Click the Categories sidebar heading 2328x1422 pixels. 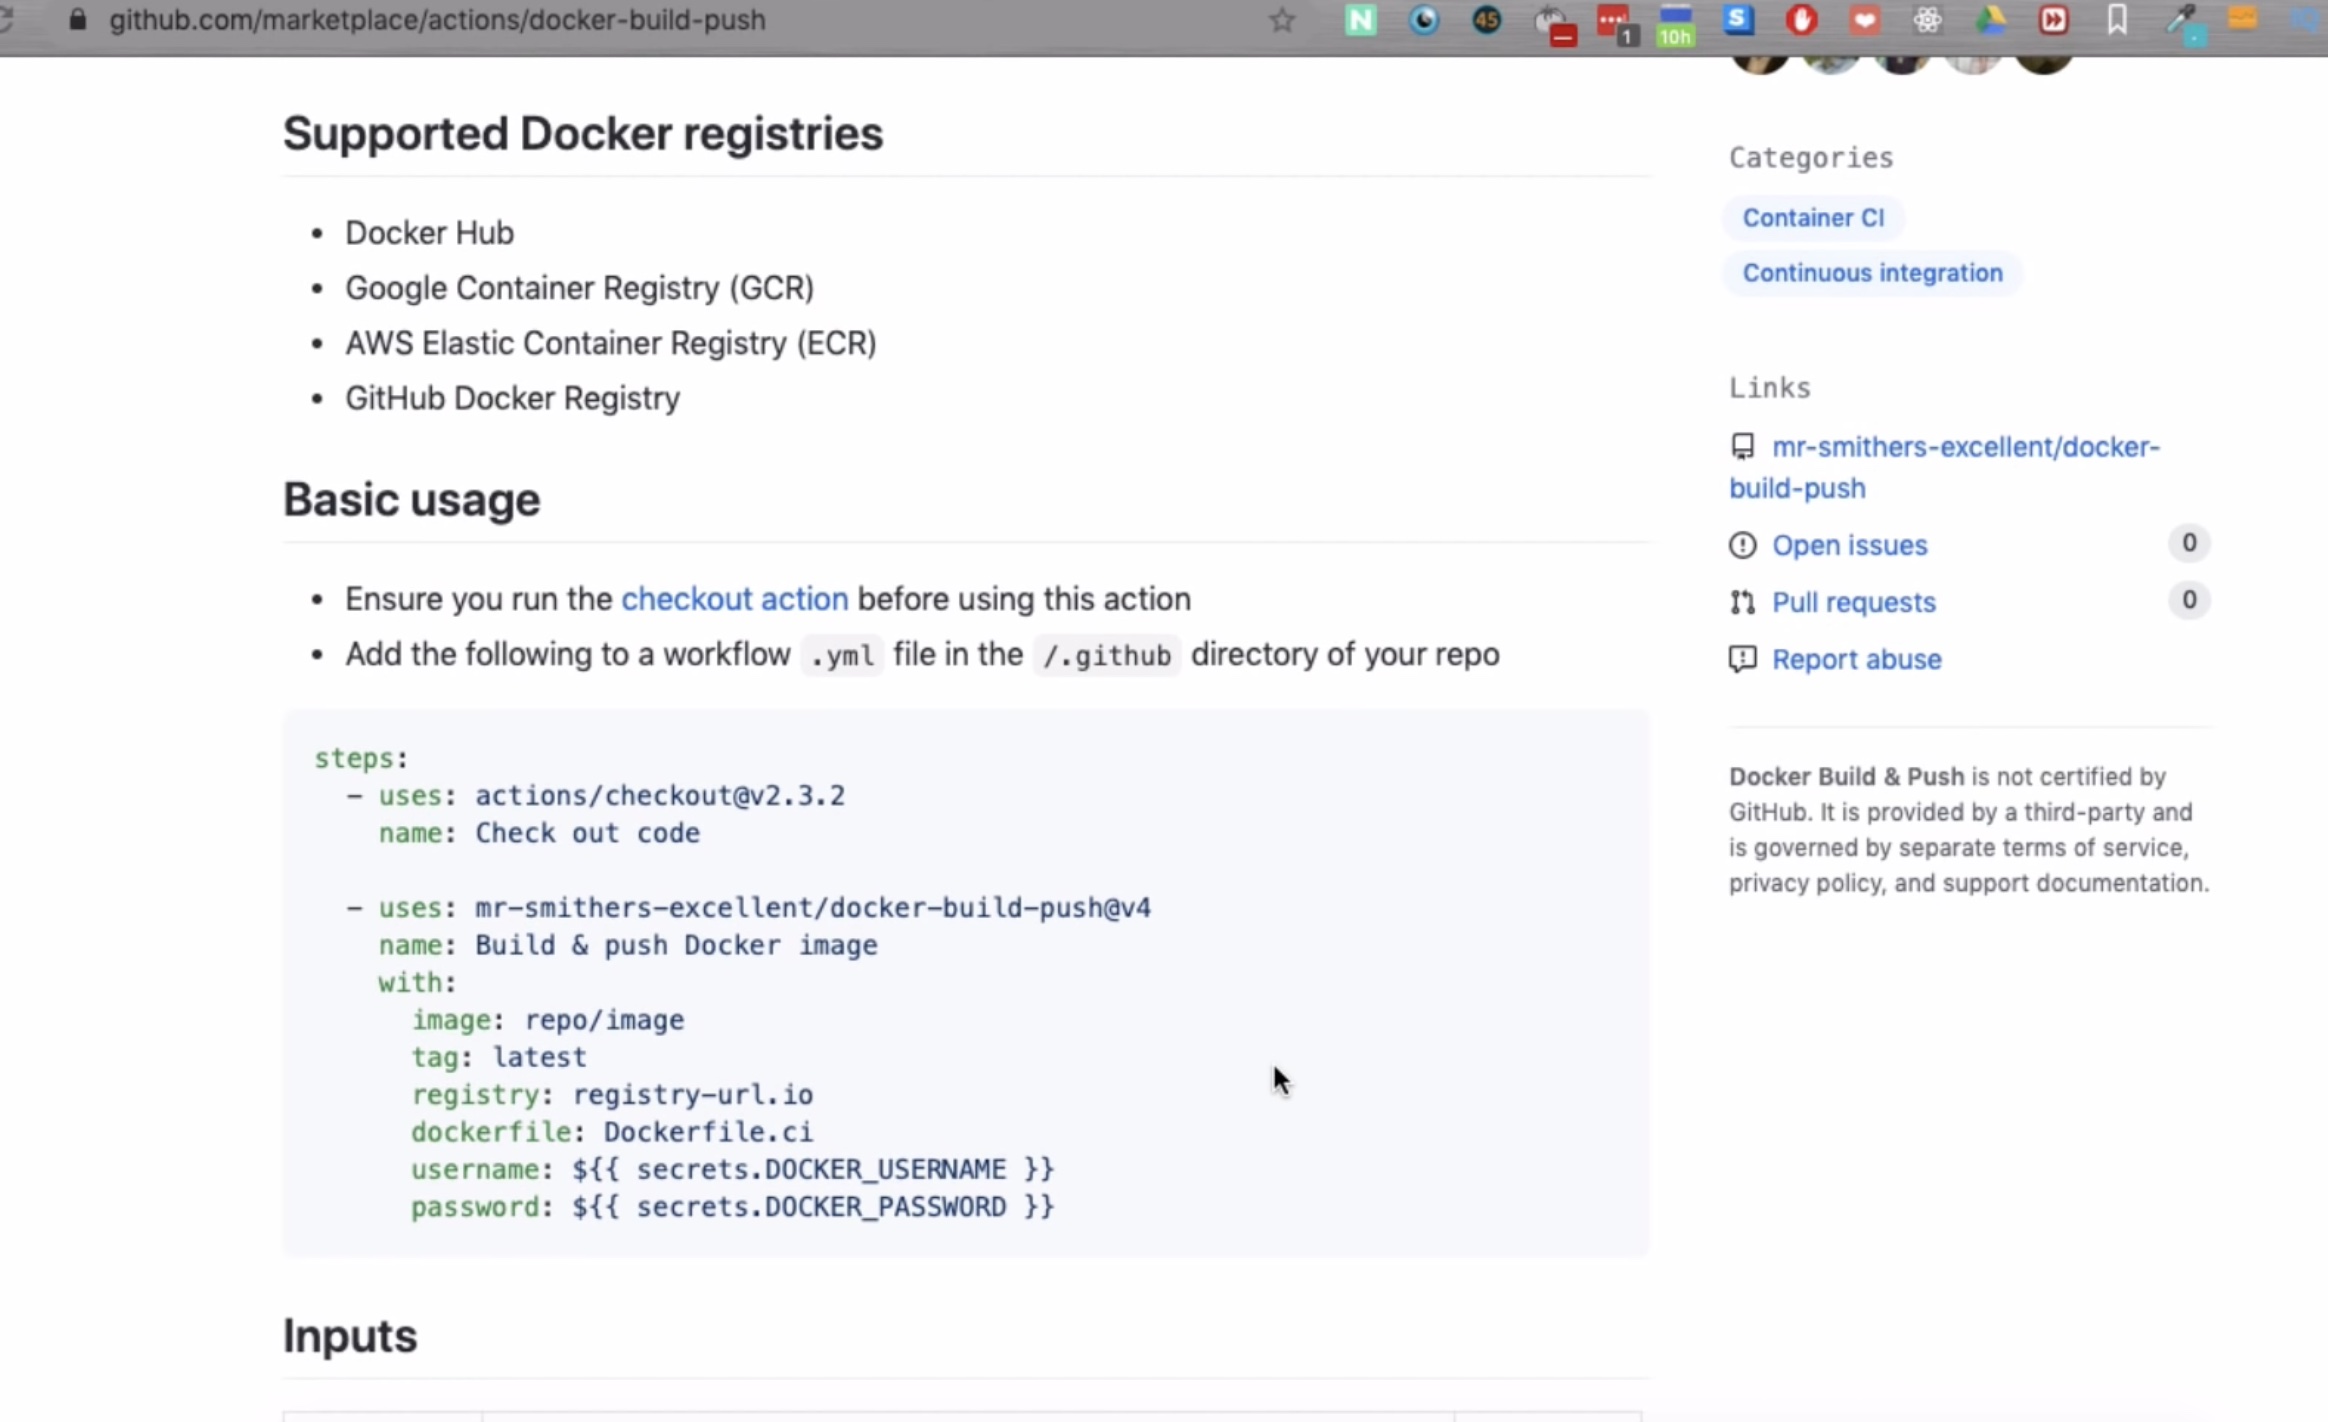pyautogui.click(x=1811, y=158)
